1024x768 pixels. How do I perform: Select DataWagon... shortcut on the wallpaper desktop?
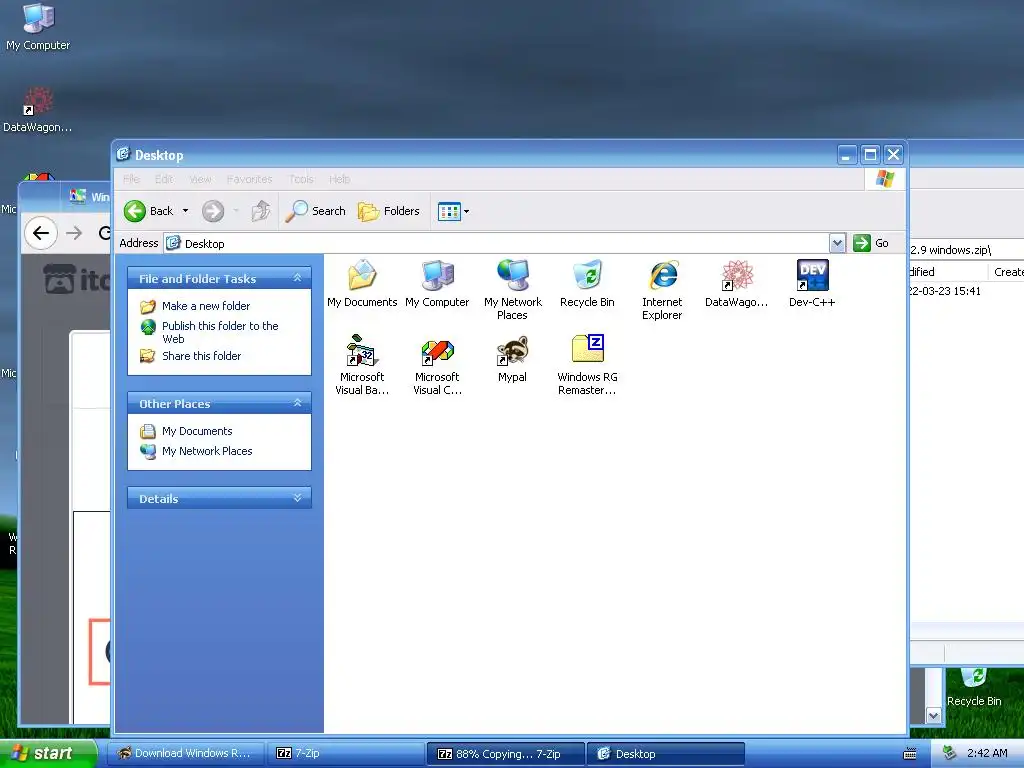point(38,110)
